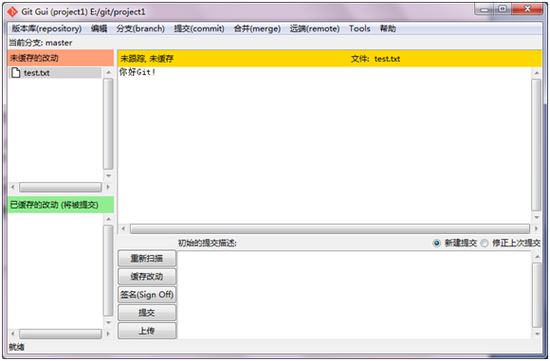The width and height of the screenshot is (550, 361).
Task: Click the commit message scroll-up arrow
Action: [537, 257]
